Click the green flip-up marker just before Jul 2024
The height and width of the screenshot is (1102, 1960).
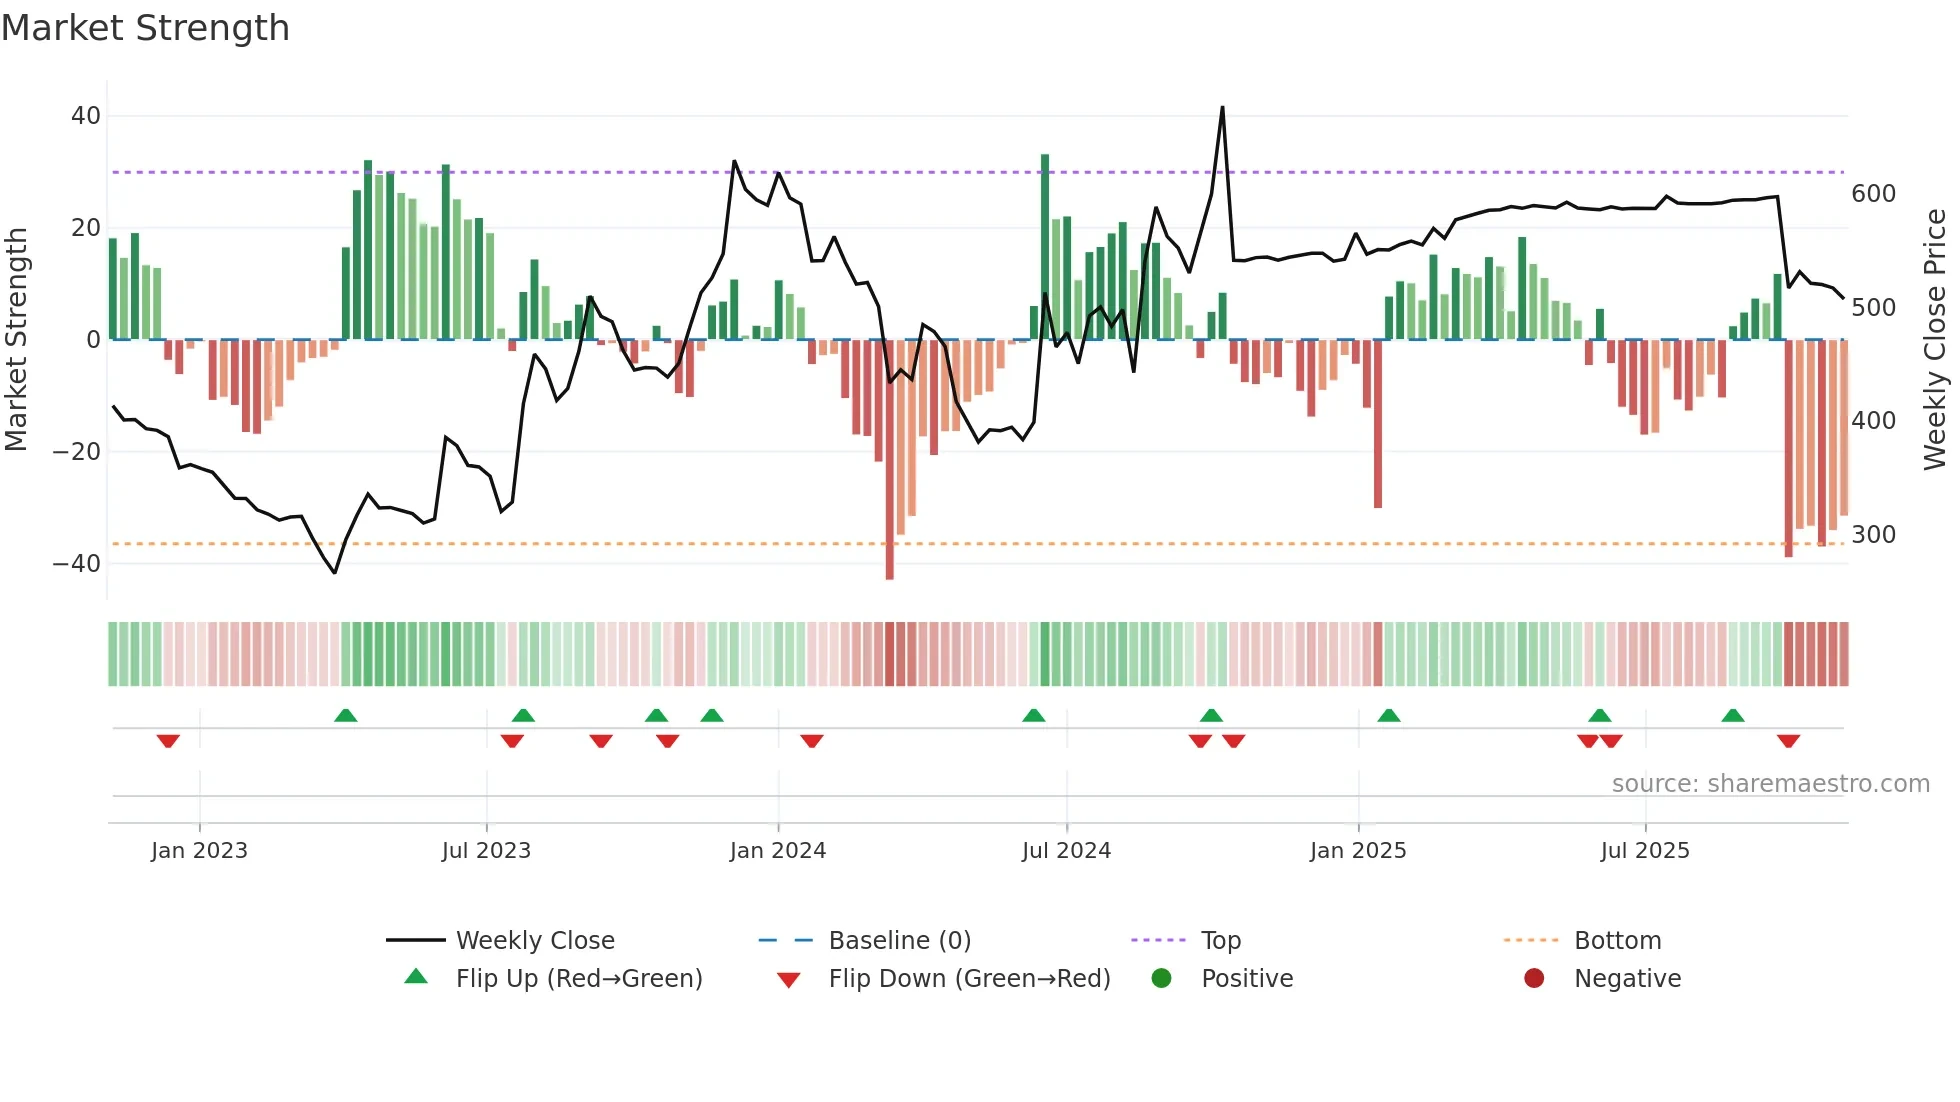pos(1033,715)
